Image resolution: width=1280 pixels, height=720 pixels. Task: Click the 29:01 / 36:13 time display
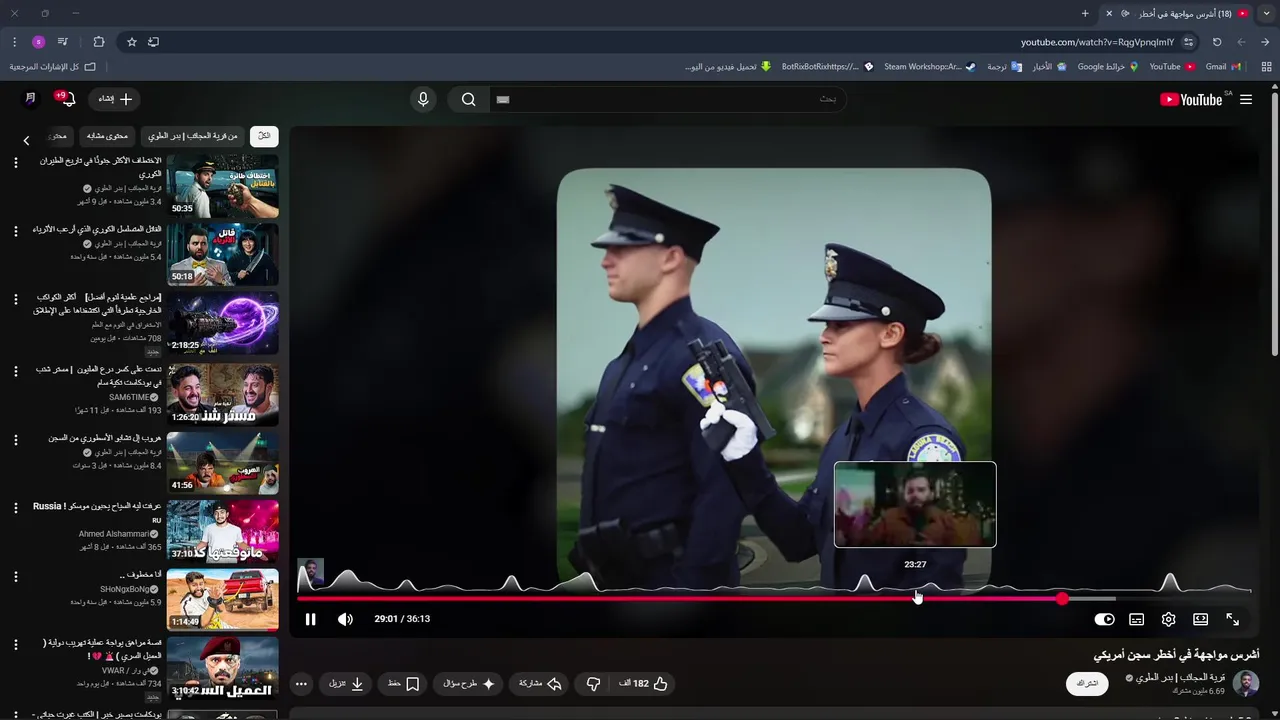[402, 619]
